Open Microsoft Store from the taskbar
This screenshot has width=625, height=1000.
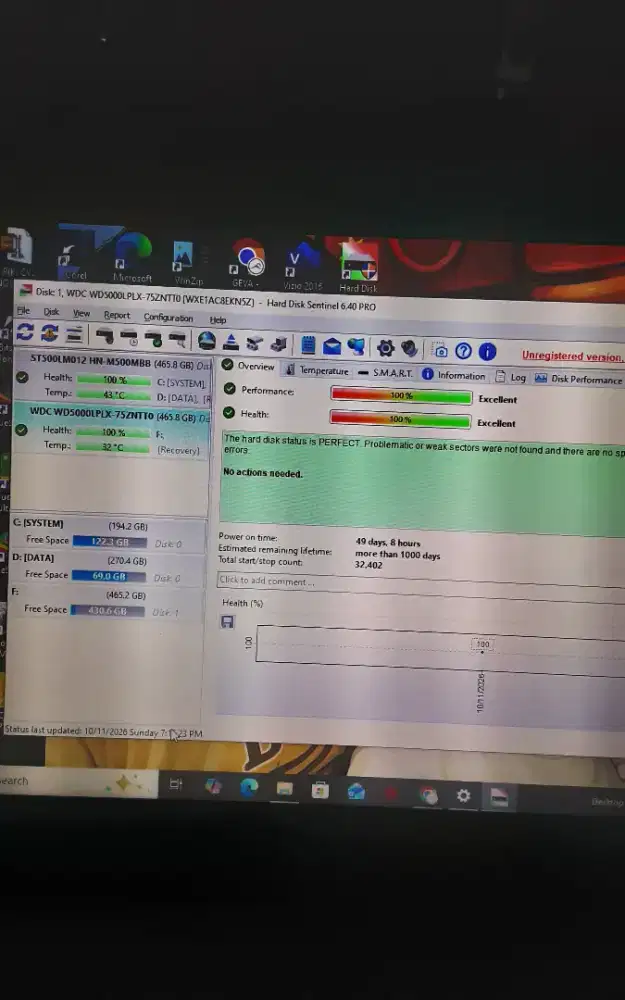tap(320, 790)
